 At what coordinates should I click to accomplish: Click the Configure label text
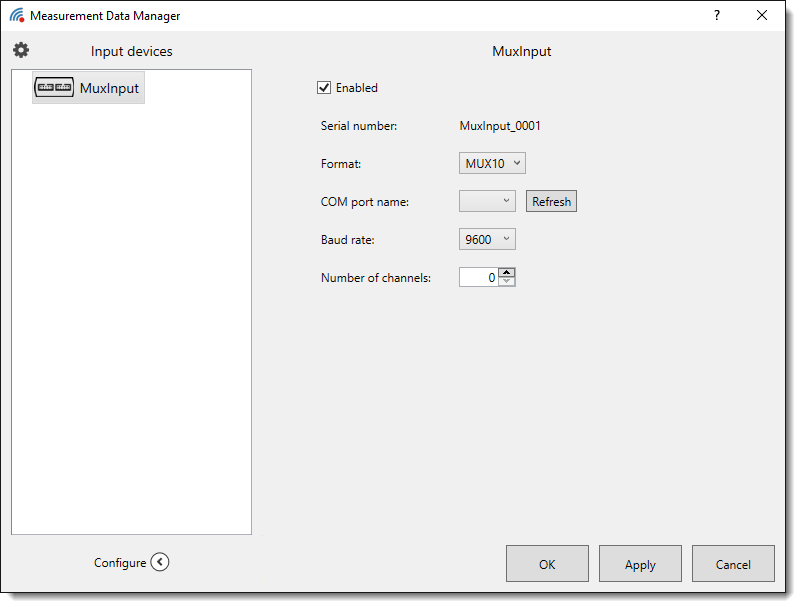[x=120, y=563]
